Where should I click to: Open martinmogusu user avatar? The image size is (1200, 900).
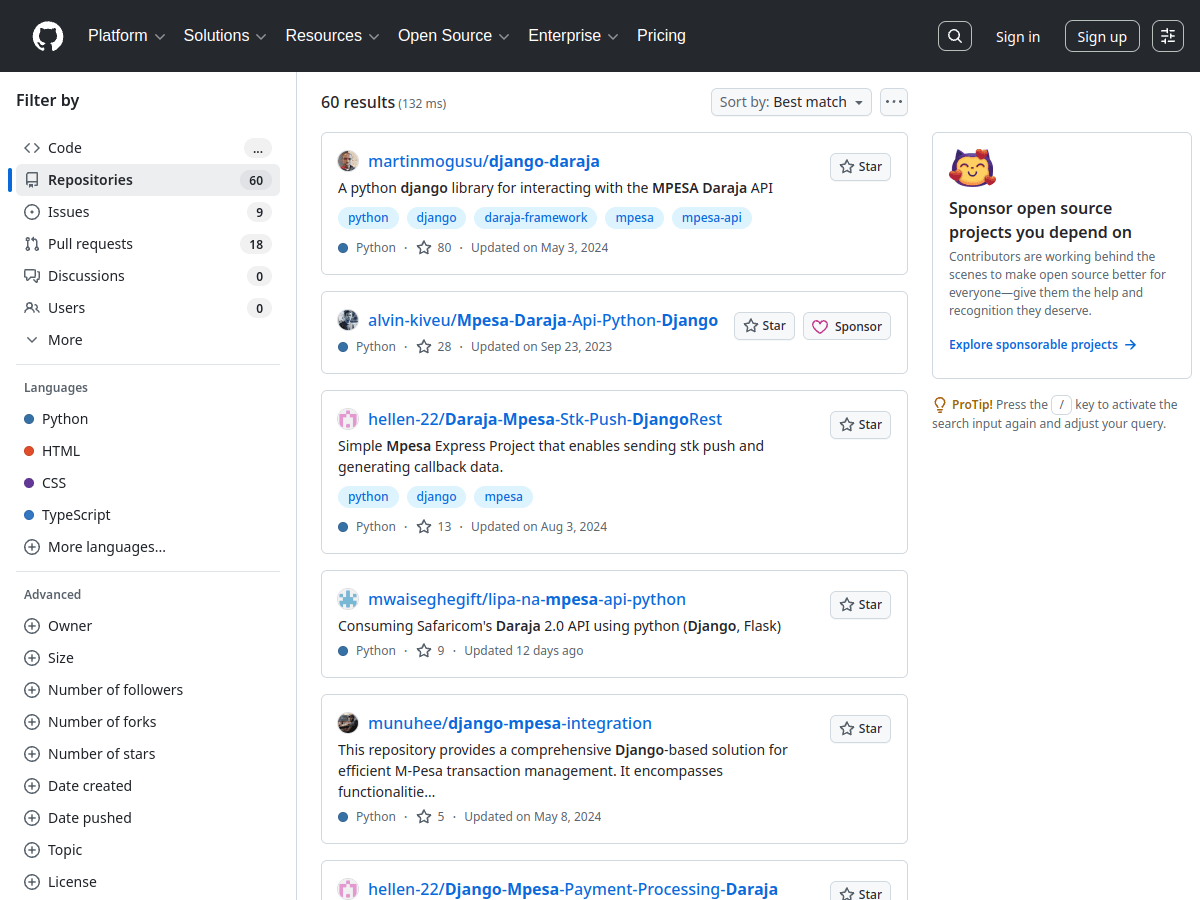click(348, 161)
